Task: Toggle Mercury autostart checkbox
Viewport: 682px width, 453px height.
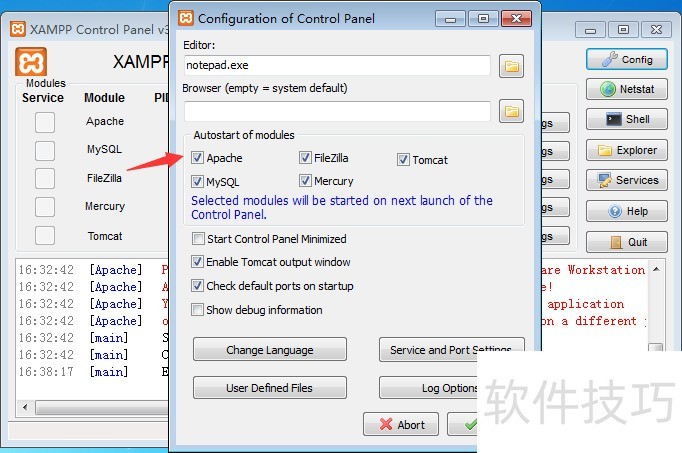Action: pyautogui.click(x=305, y=180)
